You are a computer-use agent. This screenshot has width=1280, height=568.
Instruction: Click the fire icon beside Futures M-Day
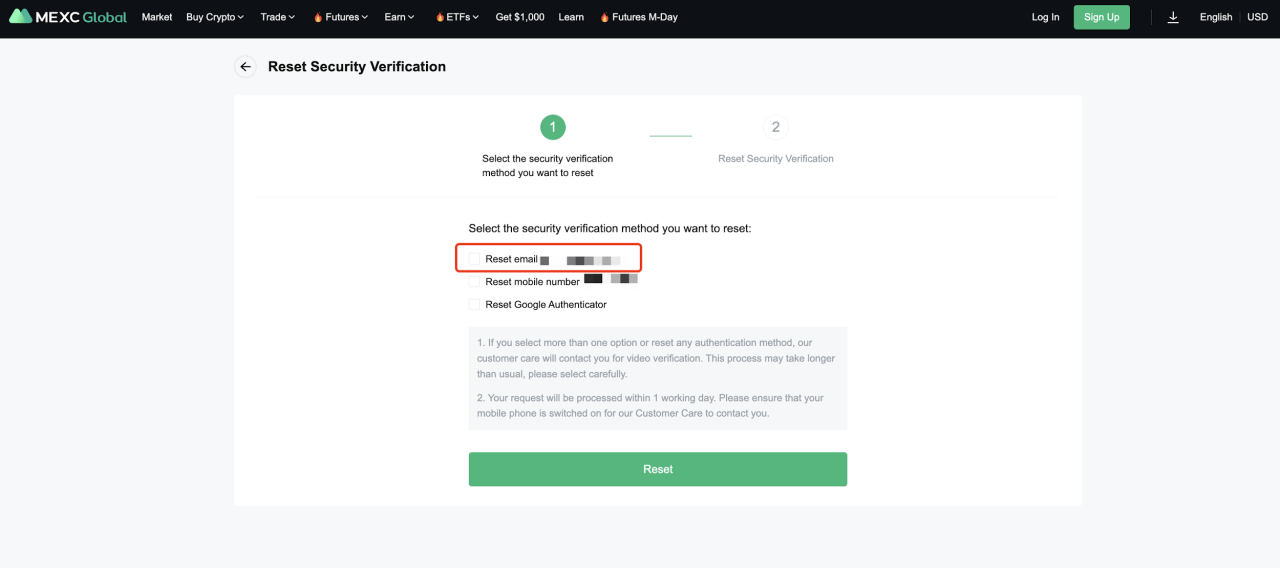pos(605,17)
